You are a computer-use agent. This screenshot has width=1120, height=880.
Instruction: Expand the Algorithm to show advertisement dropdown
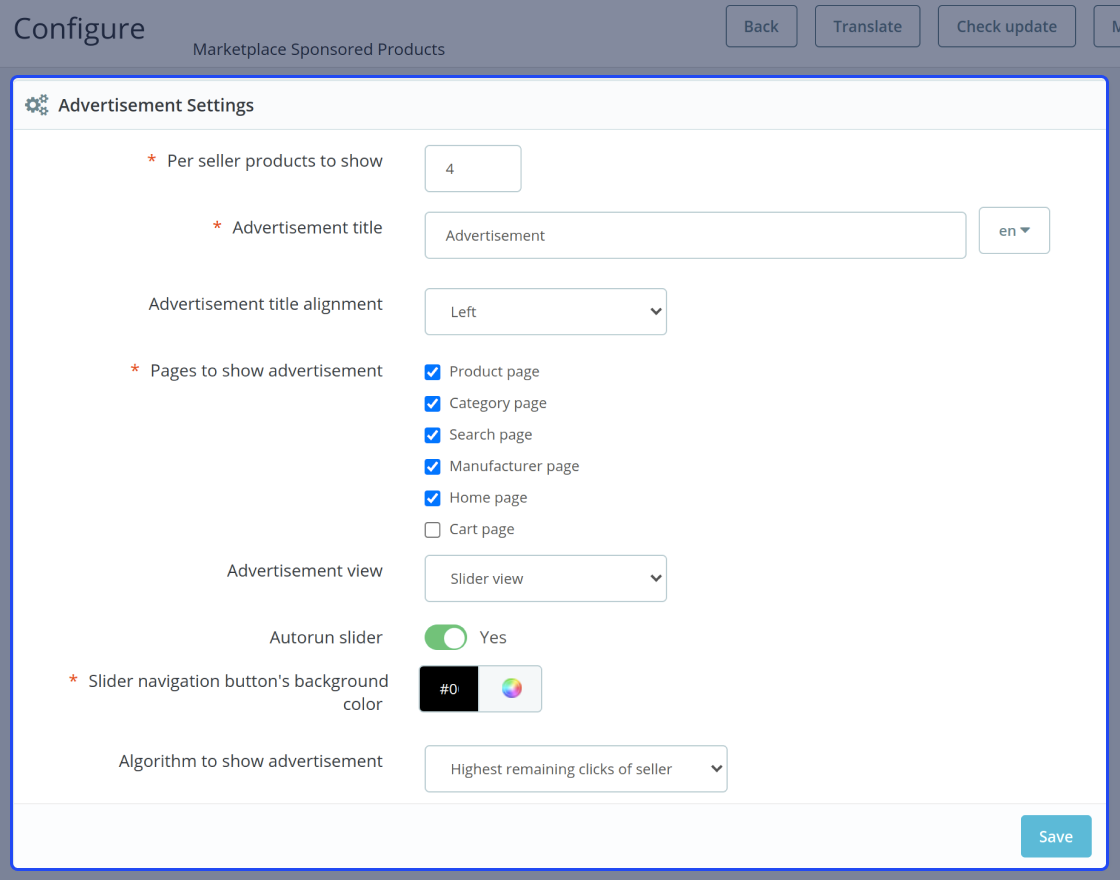pyautogui.click(x=576, y=769)
